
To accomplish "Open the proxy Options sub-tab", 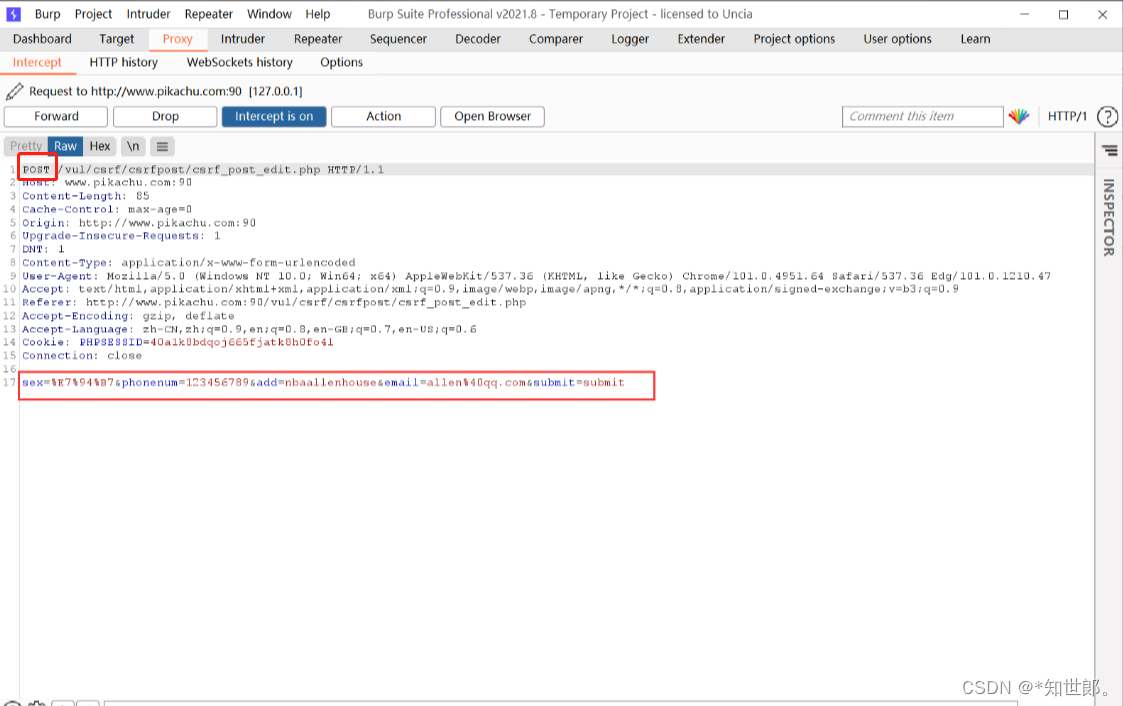I will (342, 63).
